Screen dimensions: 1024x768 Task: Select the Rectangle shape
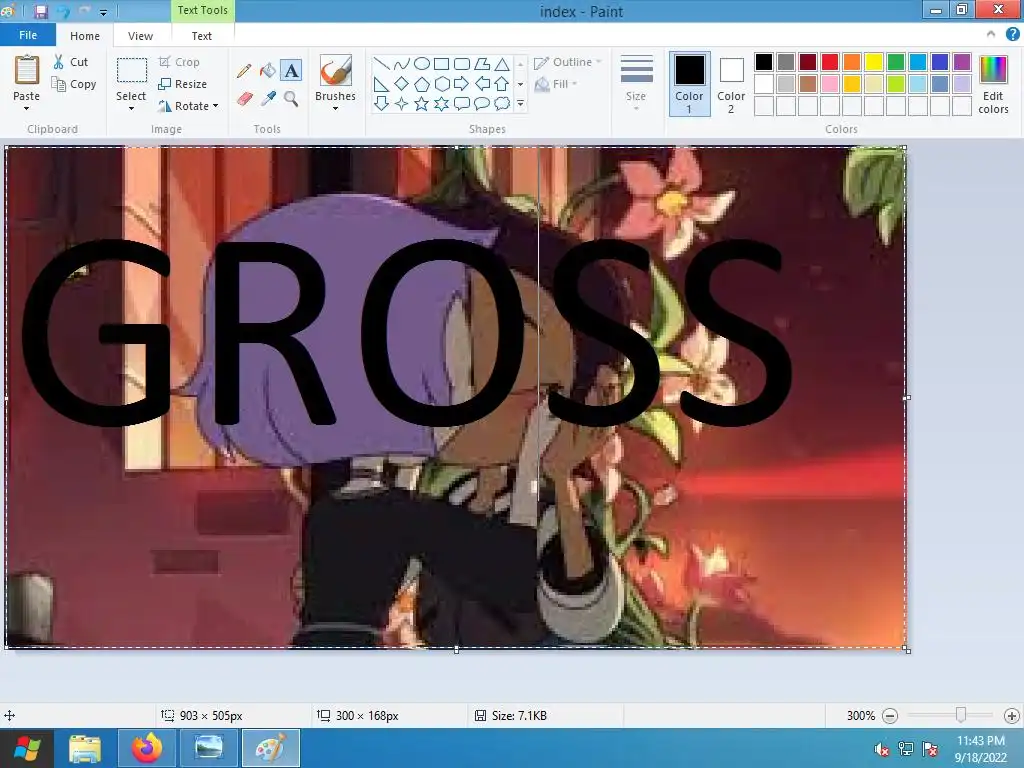click(x=442, y=64)
